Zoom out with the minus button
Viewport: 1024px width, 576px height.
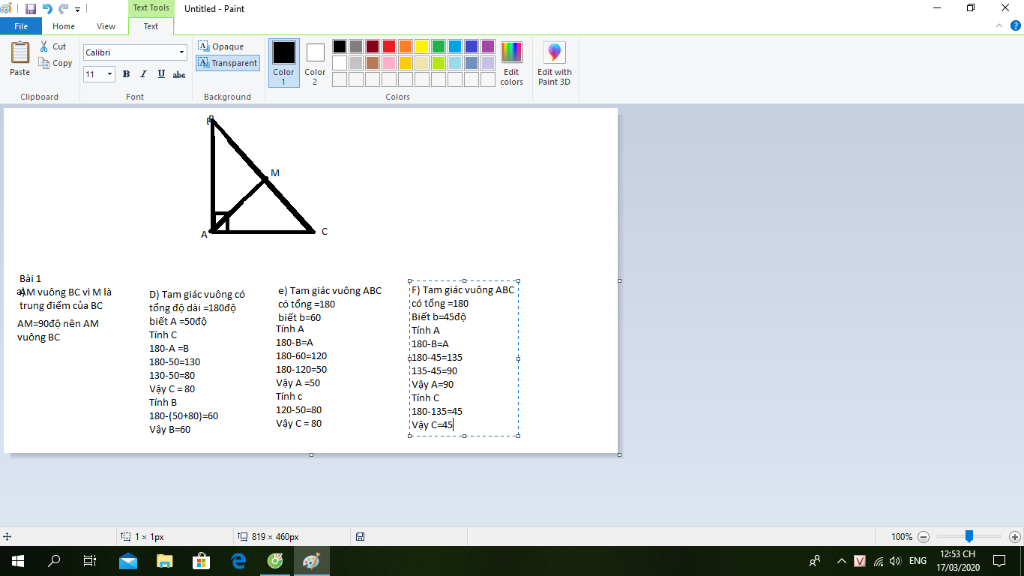point(923,537)
